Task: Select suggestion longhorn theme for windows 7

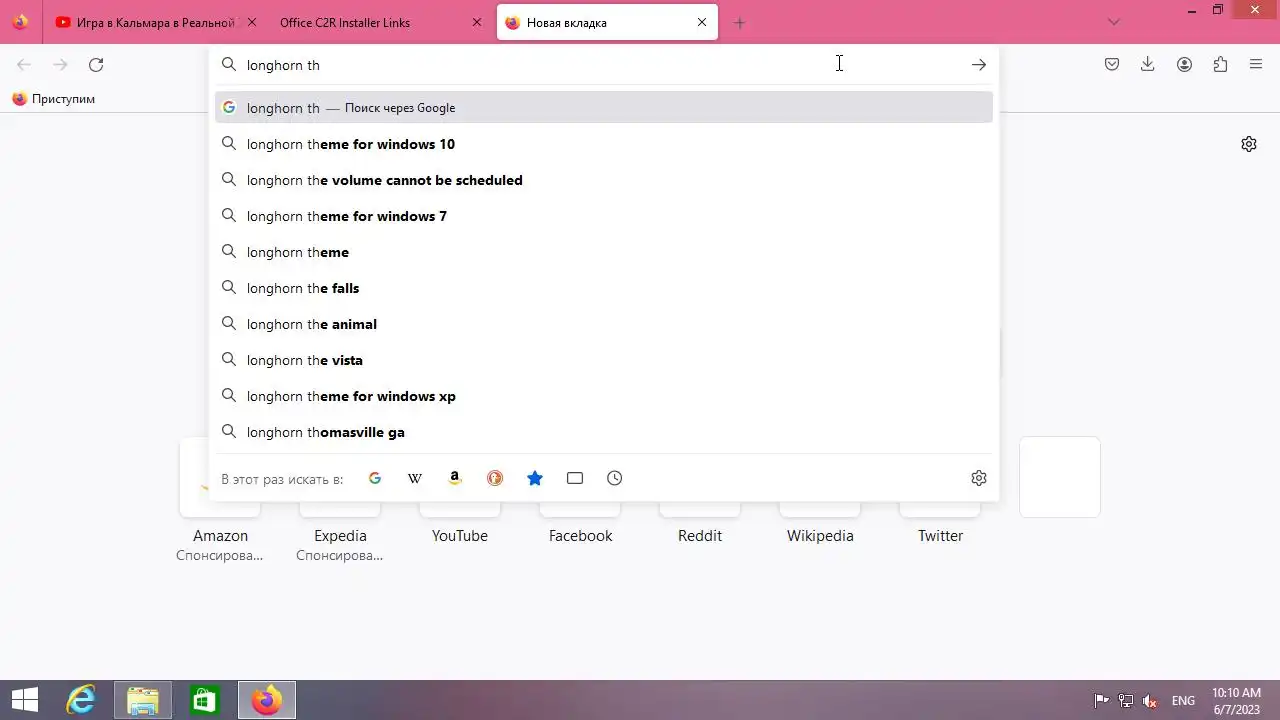Action: point(604,216)
